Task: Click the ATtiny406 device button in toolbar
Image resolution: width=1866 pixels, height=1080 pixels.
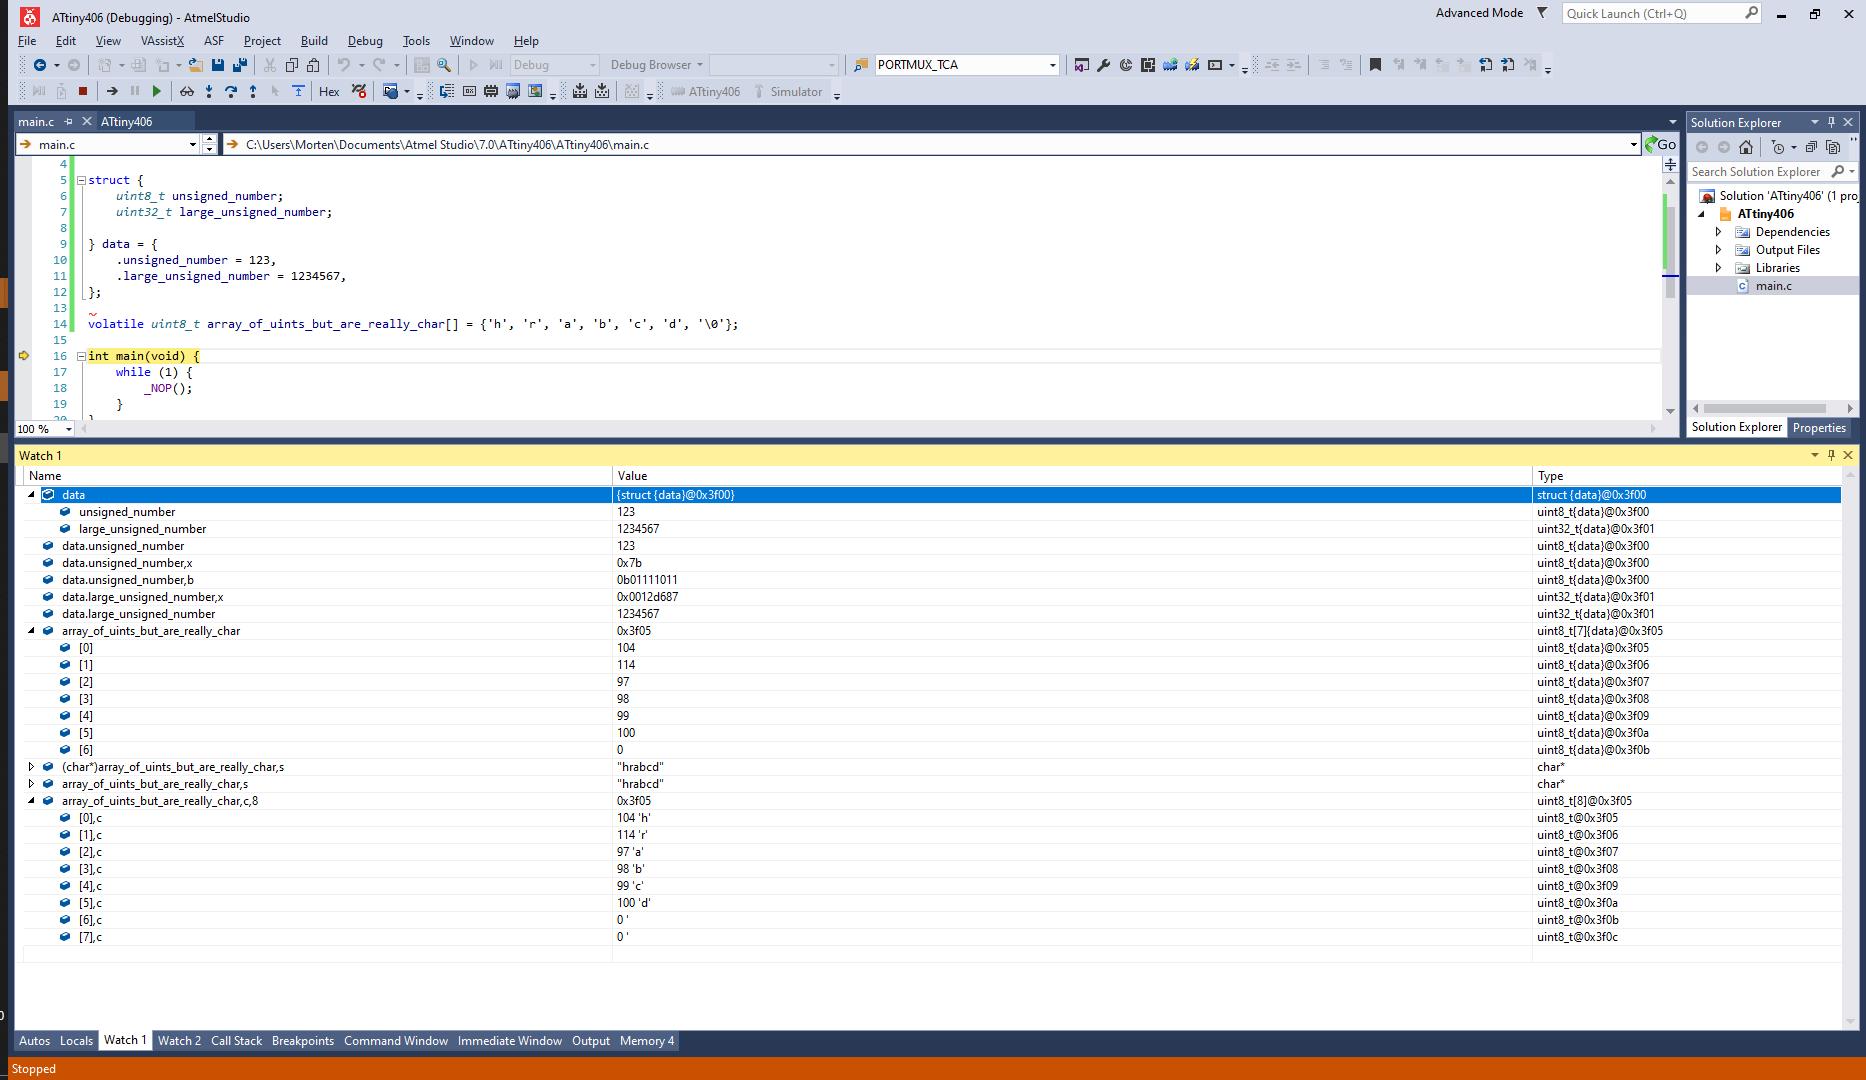Action: tap(706, 91)
